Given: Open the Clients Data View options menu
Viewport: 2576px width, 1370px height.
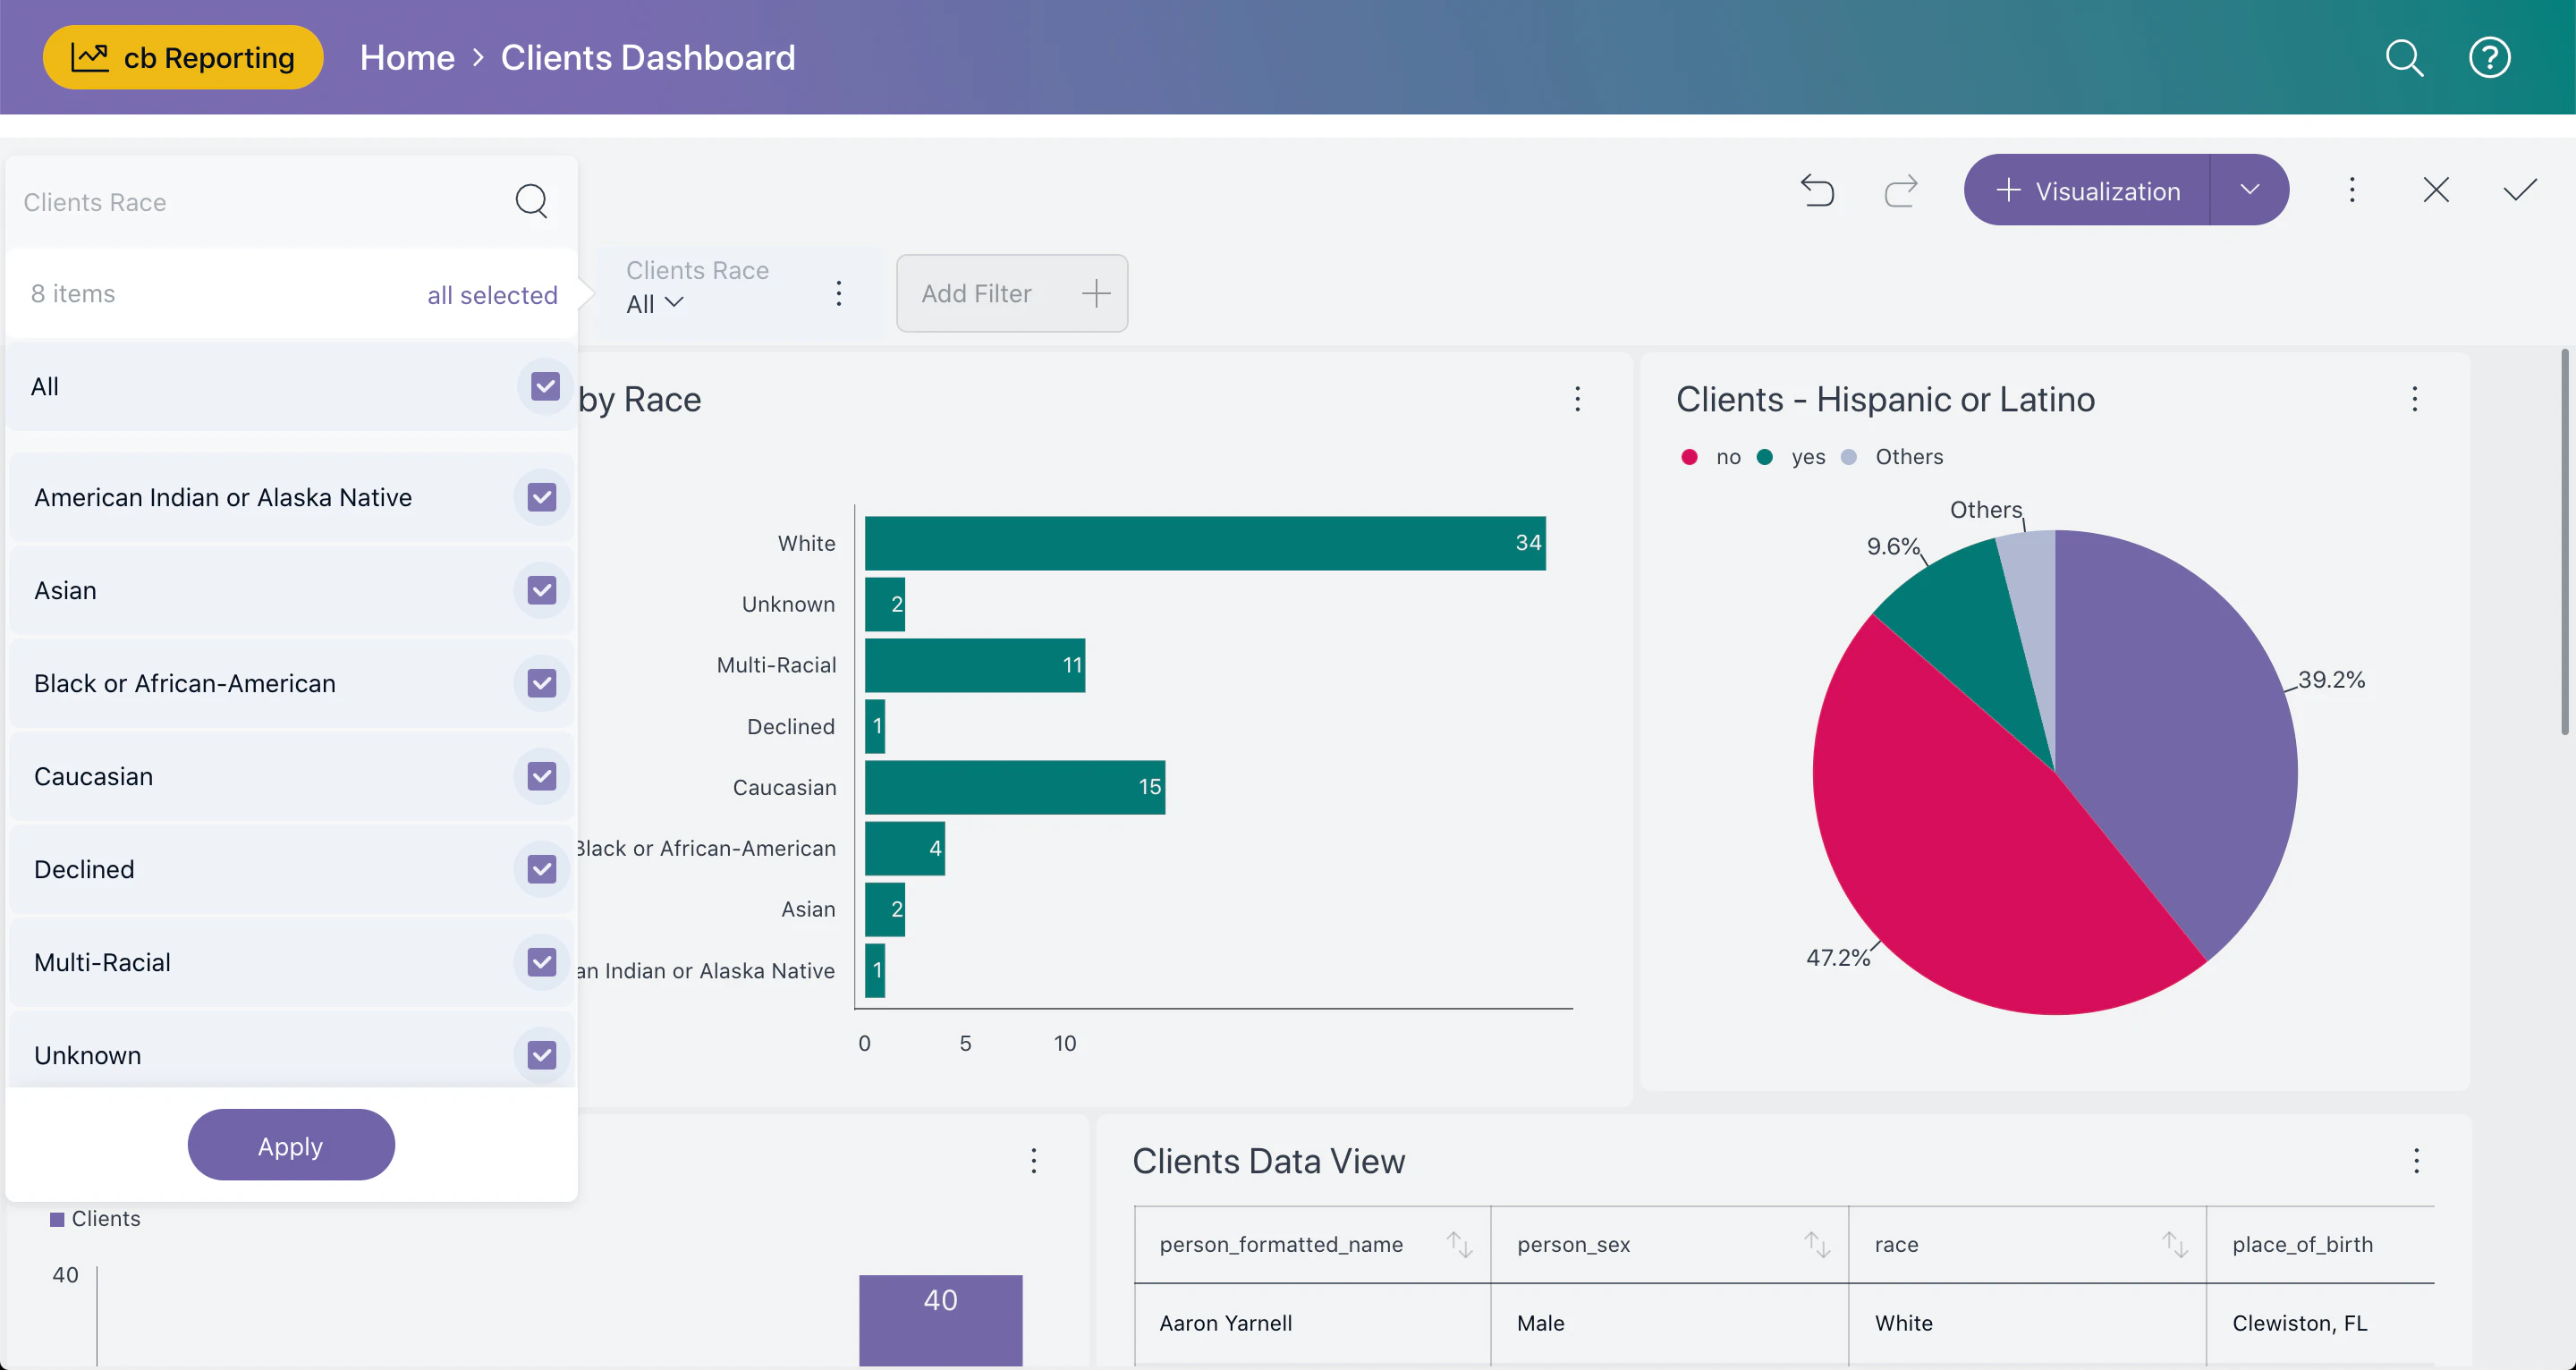Looking at the screenshot, I should click(2417, 1161).
